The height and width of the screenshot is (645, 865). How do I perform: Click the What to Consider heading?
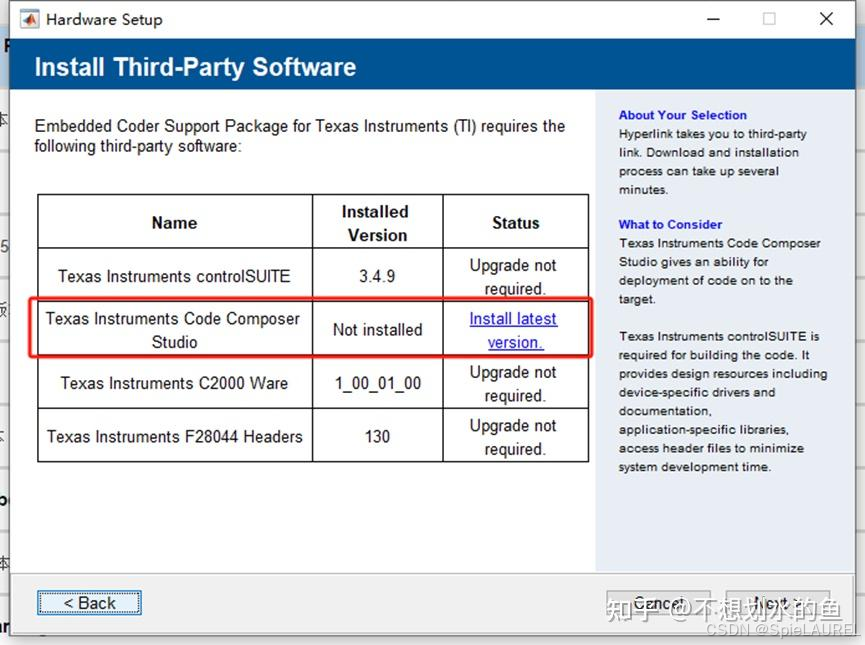point(670,224)
